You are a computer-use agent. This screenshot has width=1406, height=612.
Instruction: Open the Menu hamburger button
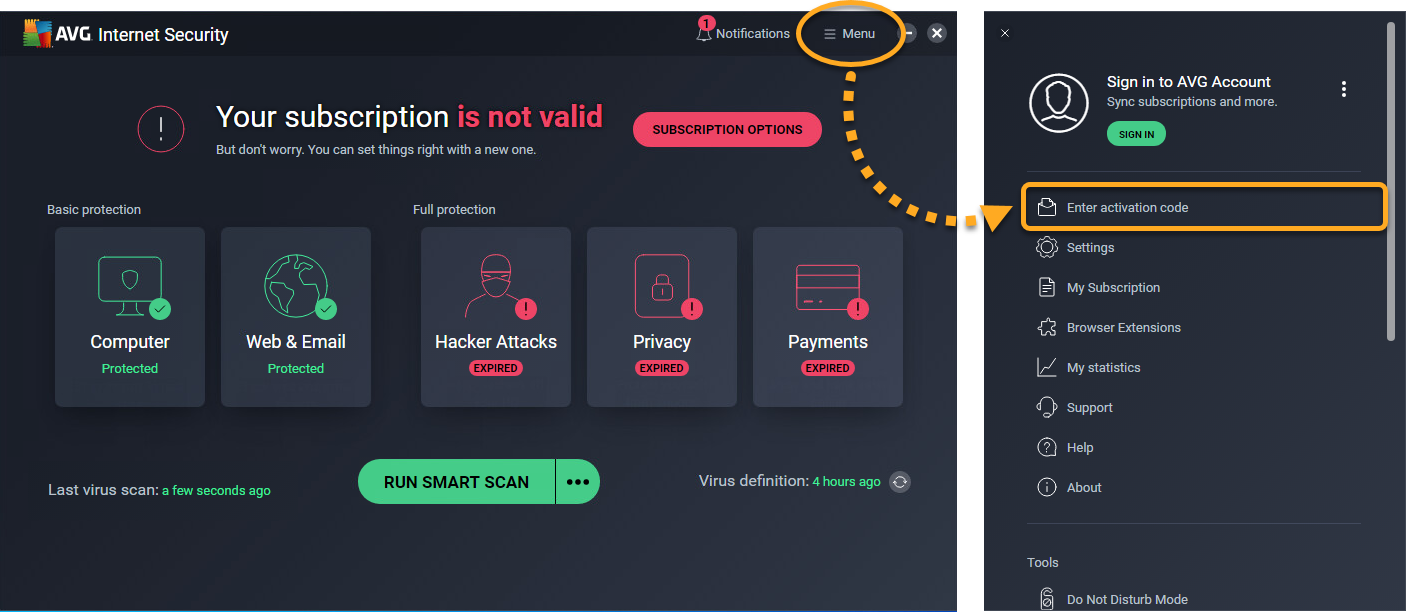849,34
